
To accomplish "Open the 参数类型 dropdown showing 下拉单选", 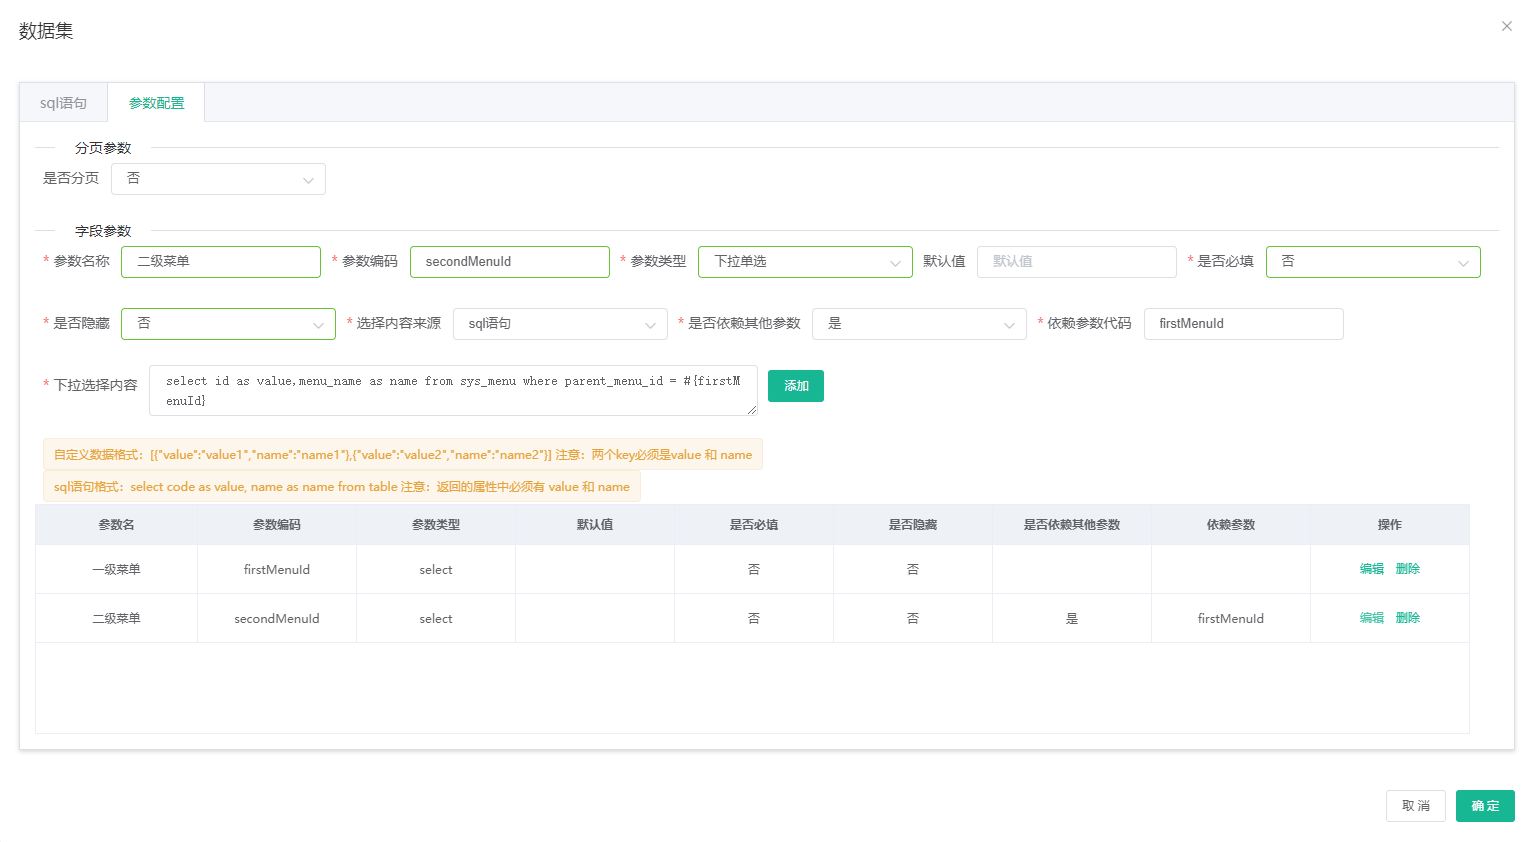I will point(805,262).
